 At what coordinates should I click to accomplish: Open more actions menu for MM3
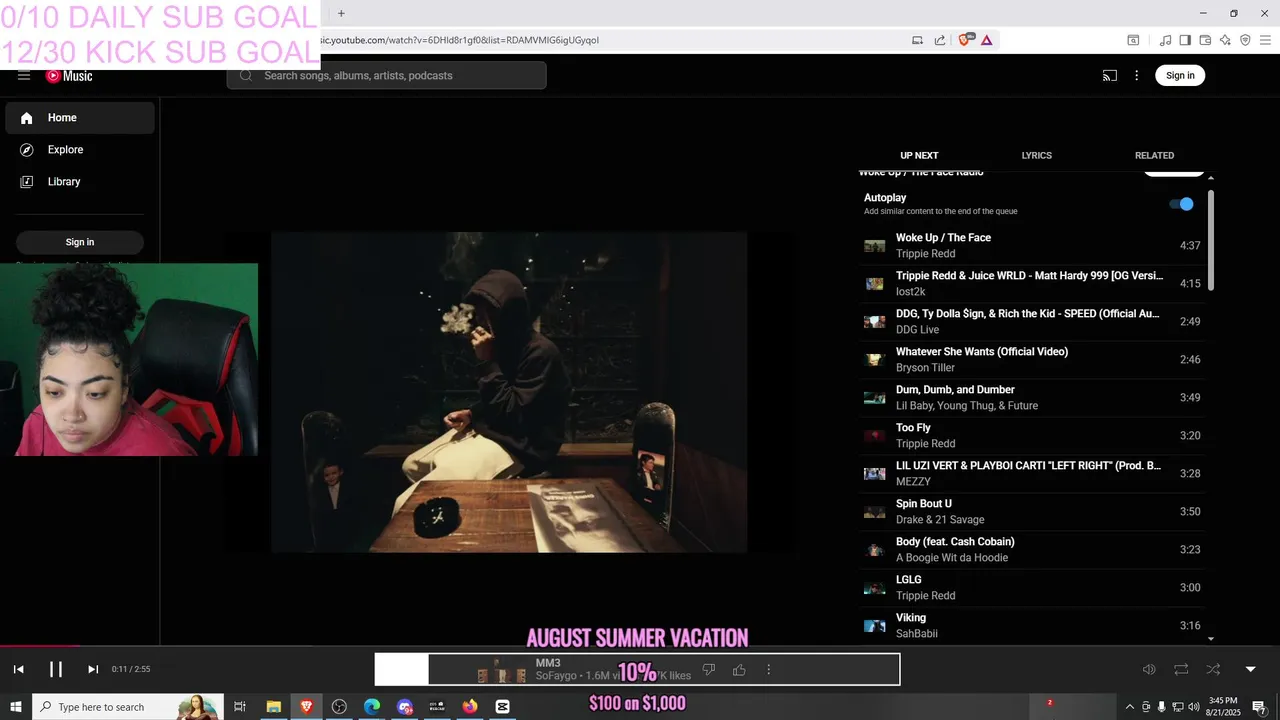[x=768, y=670]
